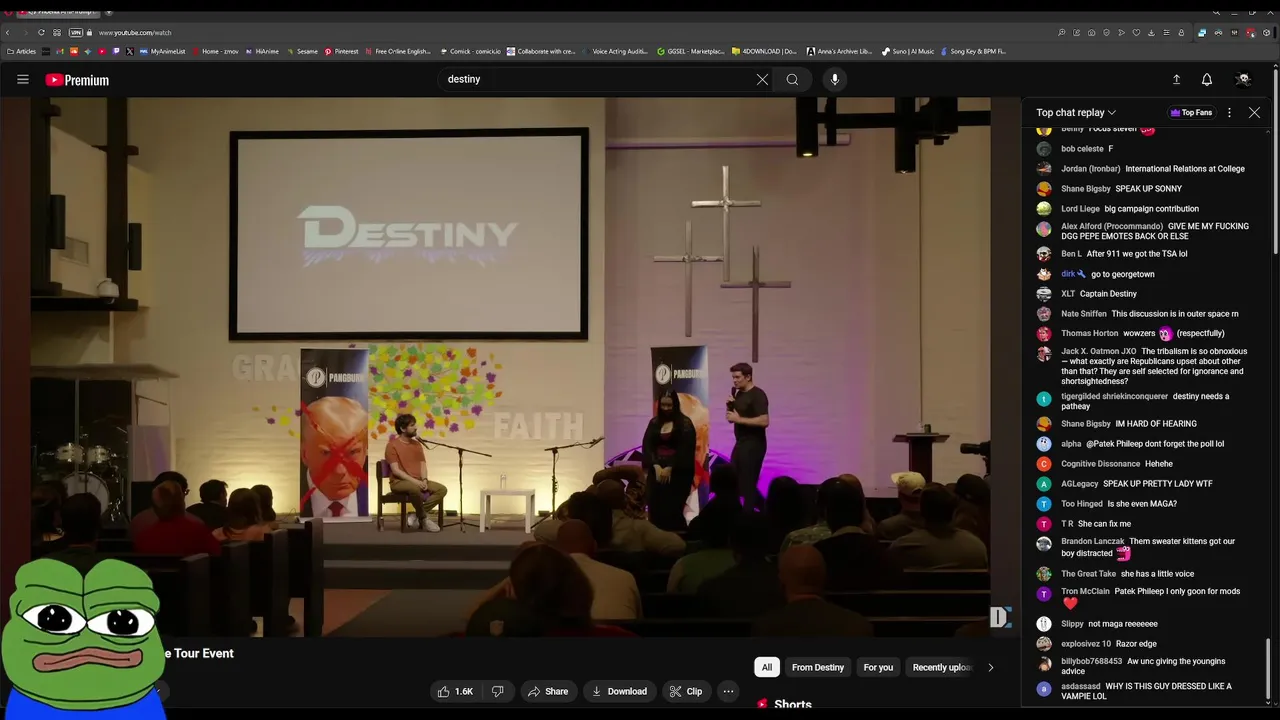The width and height of the screenshot is (1280, 720).
Task: Open chat options three-dot menu
Action: pyautogui.click(x=1229, y=112)
